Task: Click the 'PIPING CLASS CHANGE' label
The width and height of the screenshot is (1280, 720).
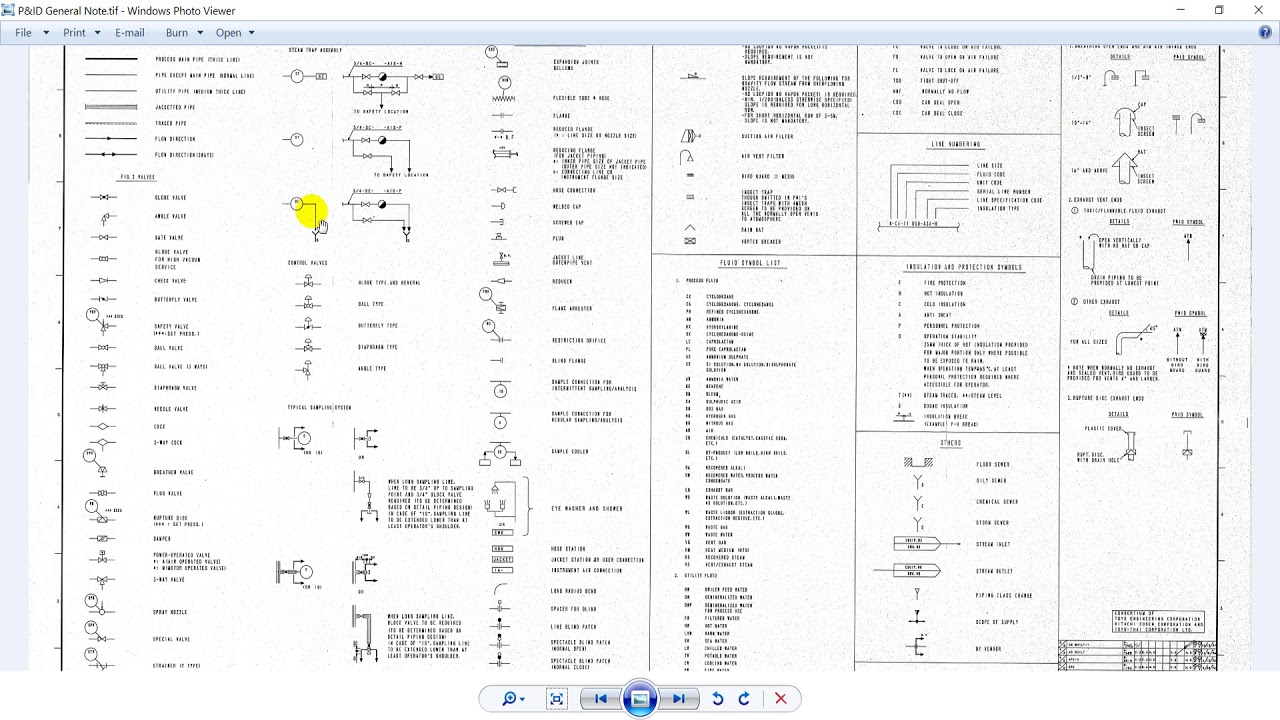Action: coord(1004,595)
